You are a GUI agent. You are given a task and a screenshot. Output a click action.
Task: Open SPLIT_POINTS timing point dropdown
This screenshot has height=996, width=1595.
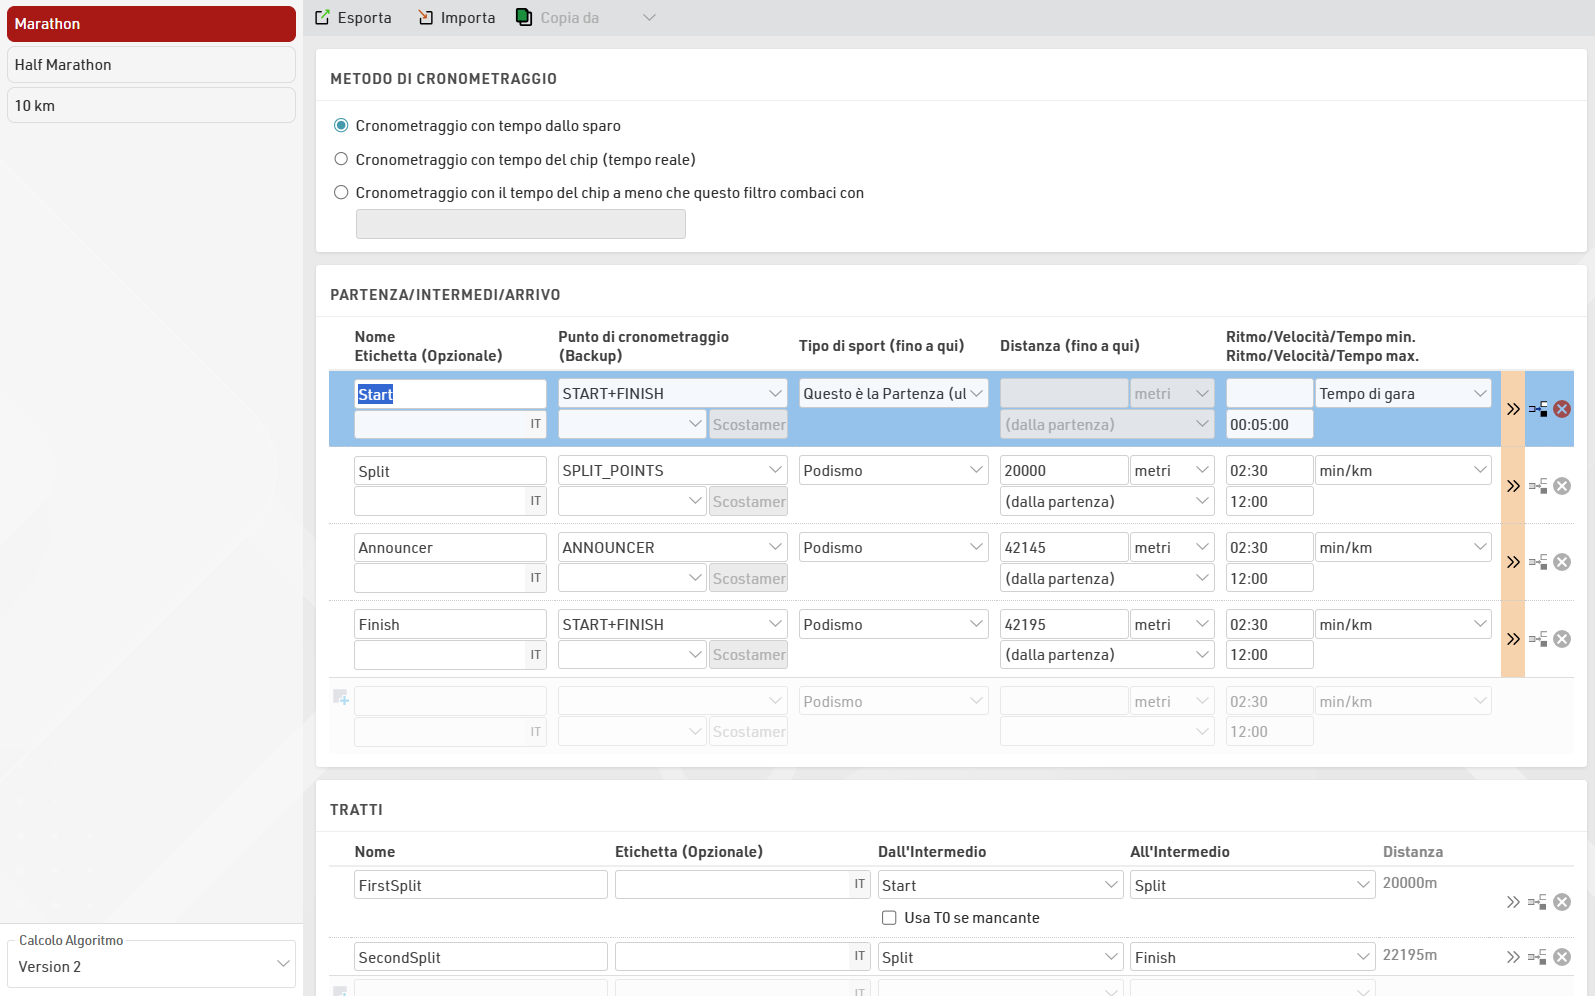(672, 471)
